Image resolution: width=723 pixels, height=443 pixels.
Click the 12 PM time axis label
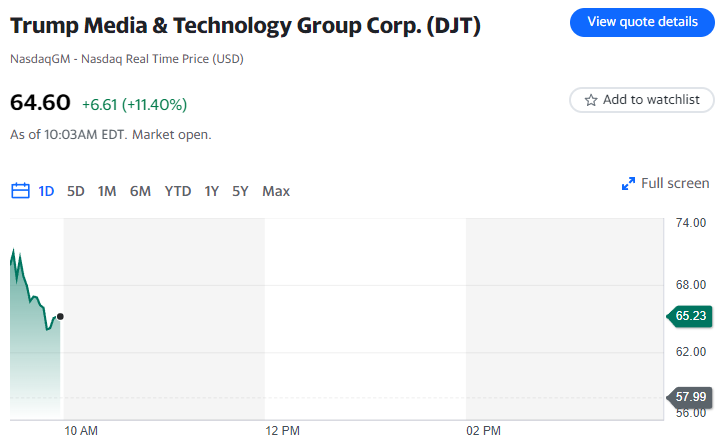[283, 431]
